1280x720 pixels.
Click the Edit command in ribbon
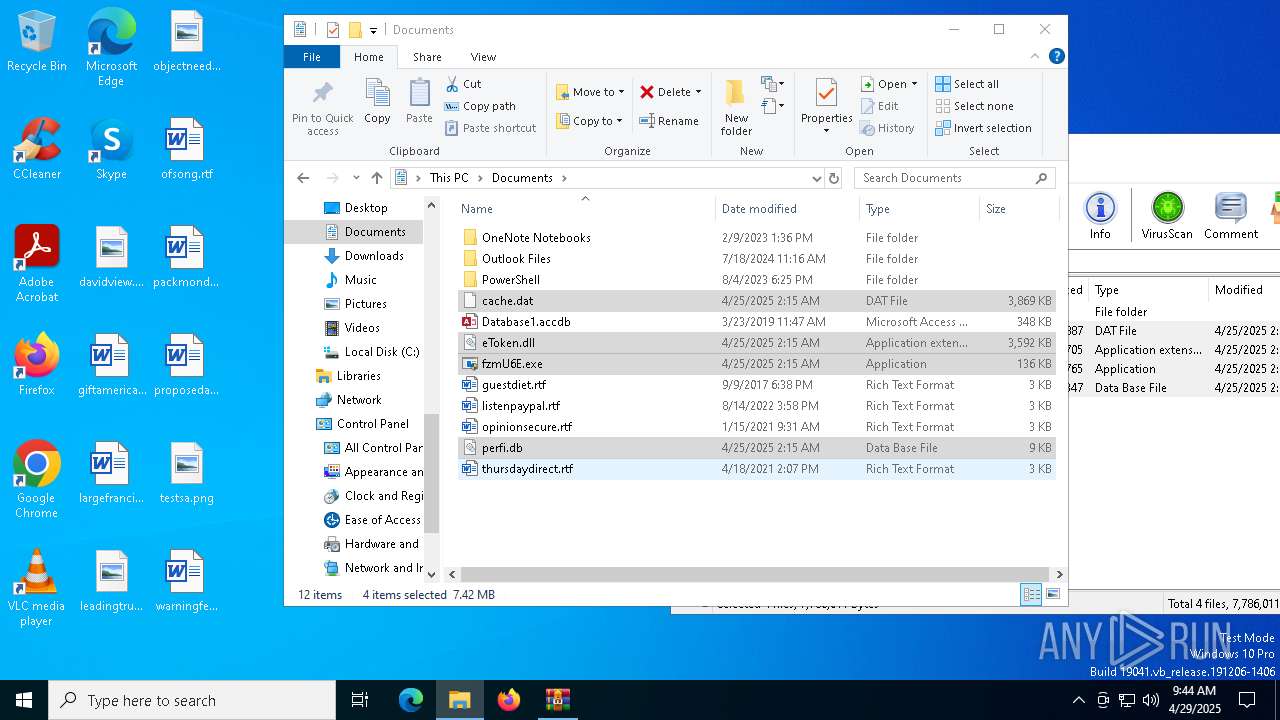click(879, 106)
